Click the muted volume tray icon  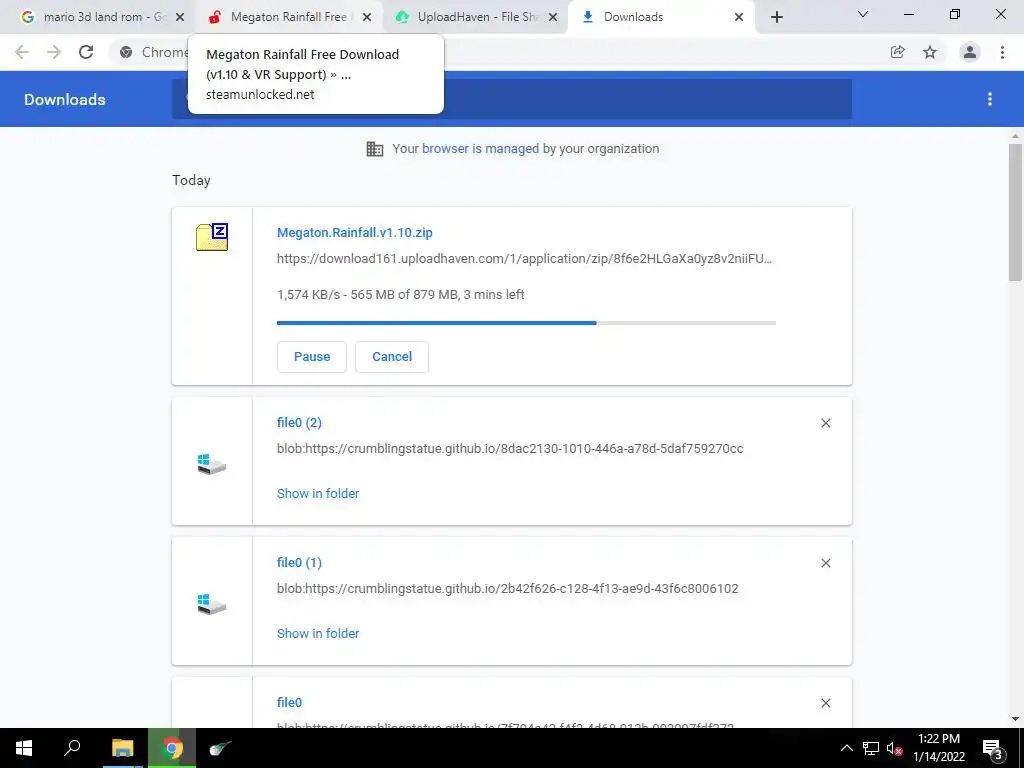pyautogui.click(x=894, y=748)
